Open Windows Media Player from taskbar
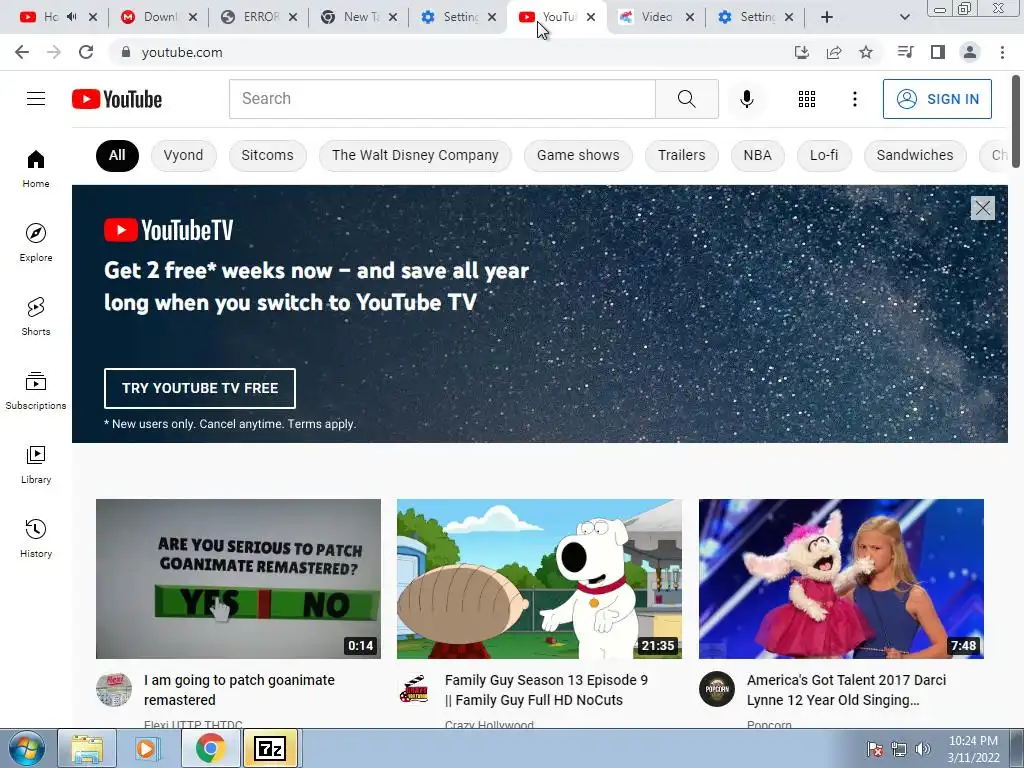This screenshot has width=1024, height=768. point(148,748)
